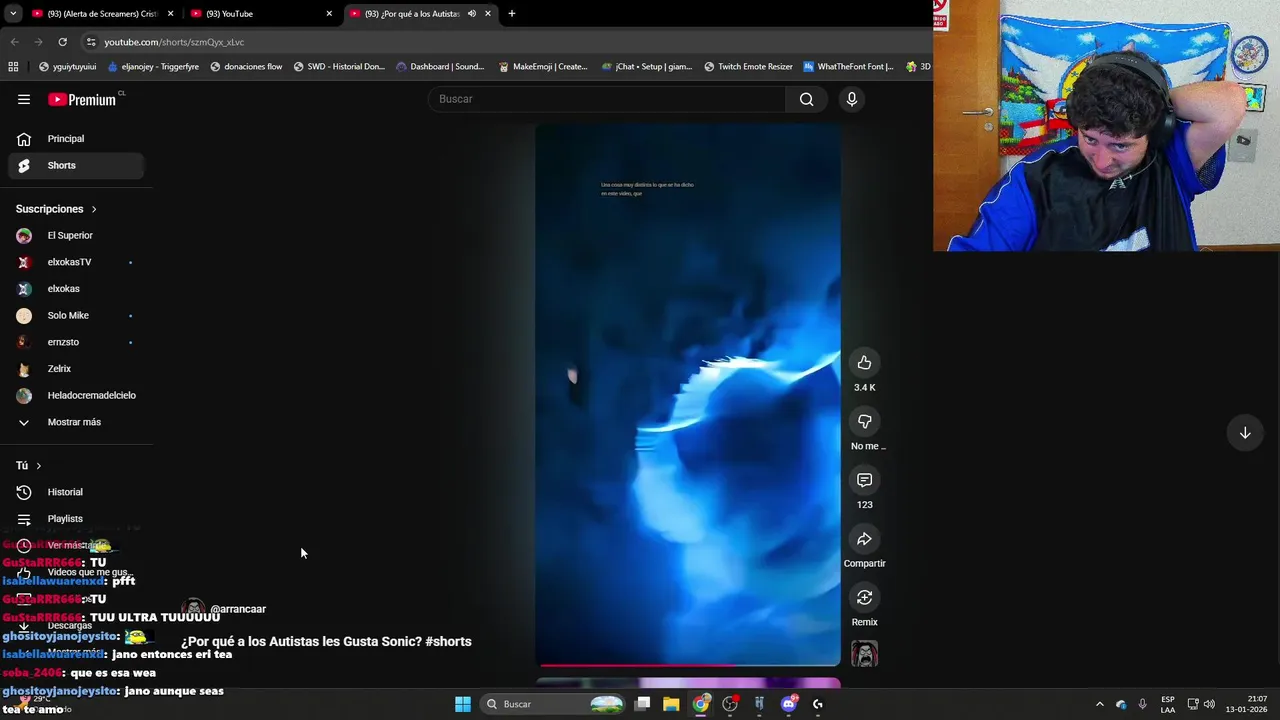Screen dimensions: 1280x720
Task: Open the comments showing 123
Action: pos(864,481)
